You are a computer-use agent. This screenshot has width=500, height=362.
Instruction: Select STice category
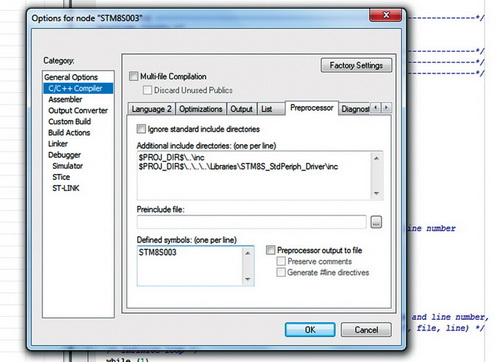[61, 177]
